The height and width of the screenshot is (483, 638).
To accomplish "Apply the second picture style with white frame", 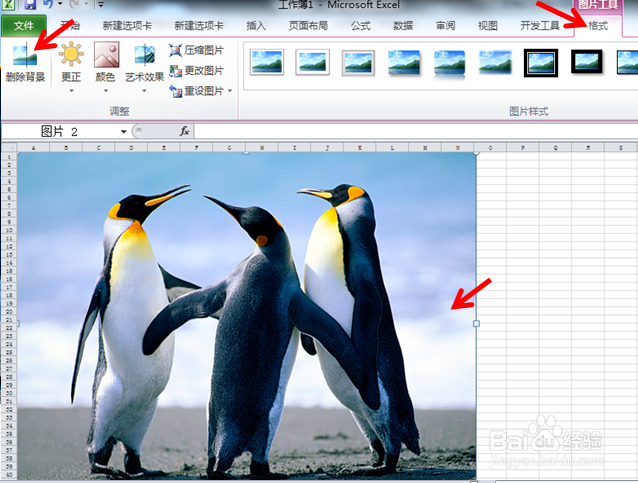I will (312, 62).
